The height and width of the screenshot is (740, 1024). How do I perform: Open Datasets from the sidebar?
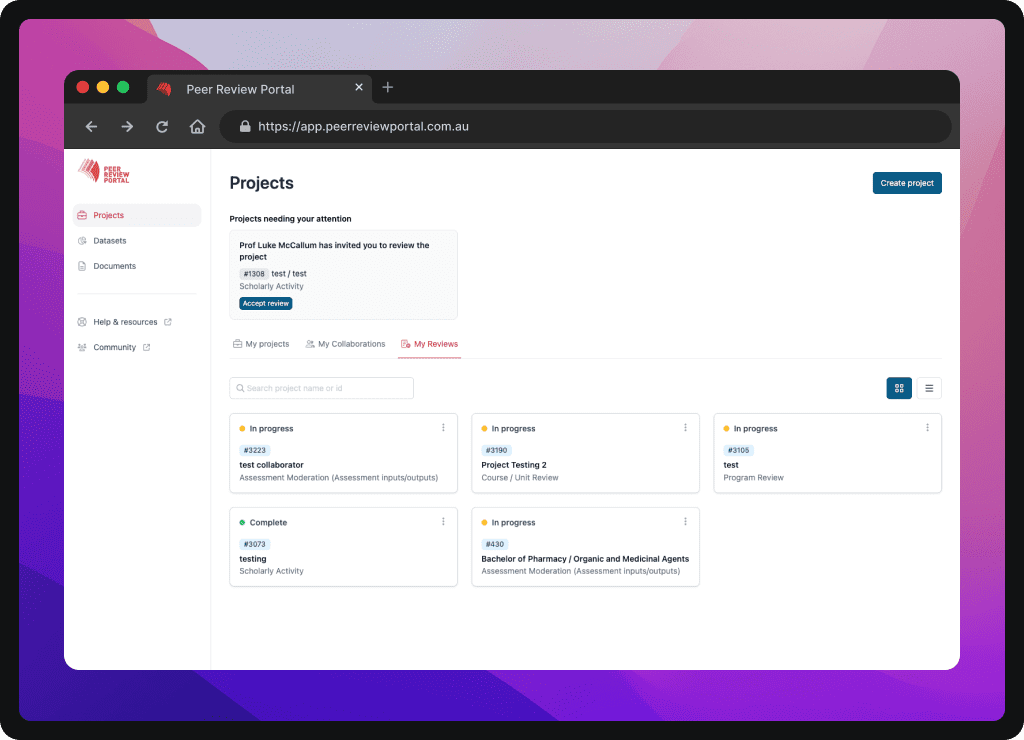109,241
